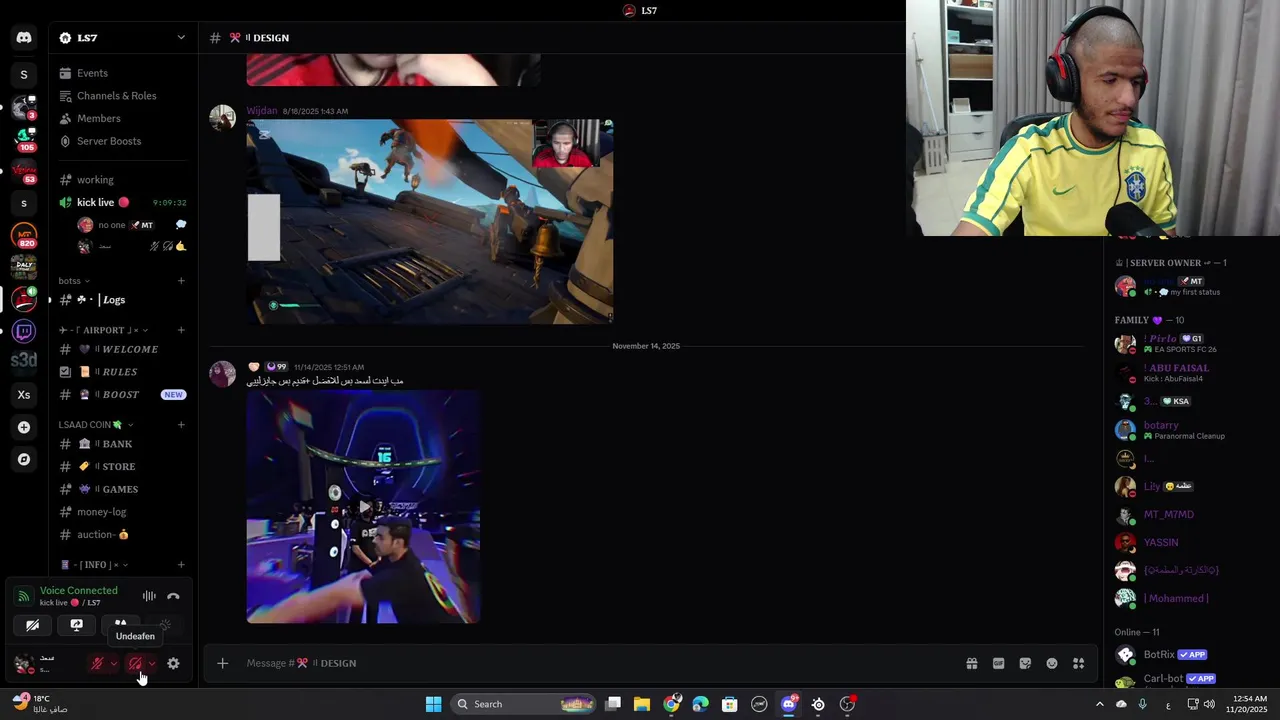The image size is (1280, 720).
Task: Disconnect from the voice channel
Action: click(173, 596)
